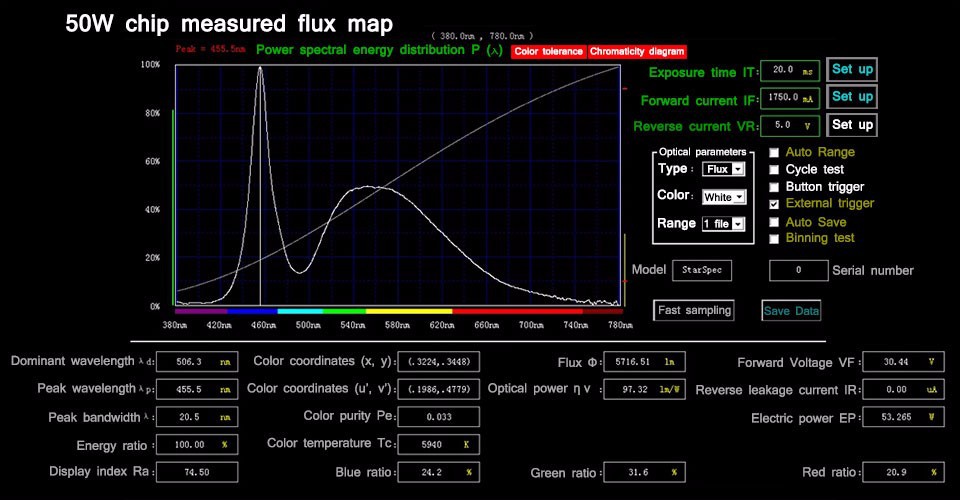
Task: Click the Fast sampling button
Action: (694, 310)
